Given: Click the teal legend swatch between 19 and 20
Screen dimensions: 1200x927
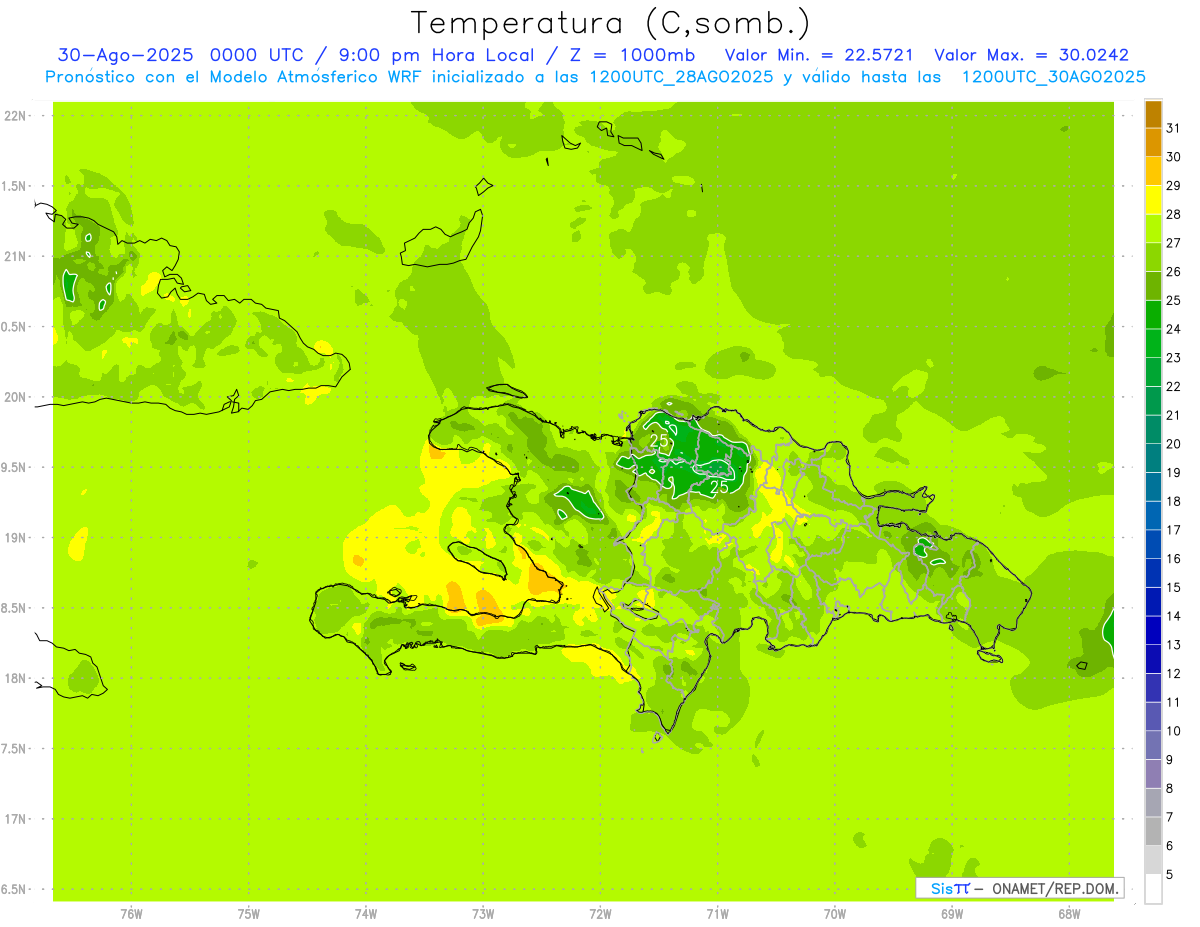Looking at the screenshot, I should pyautogui.click(x=1153, y=459).
